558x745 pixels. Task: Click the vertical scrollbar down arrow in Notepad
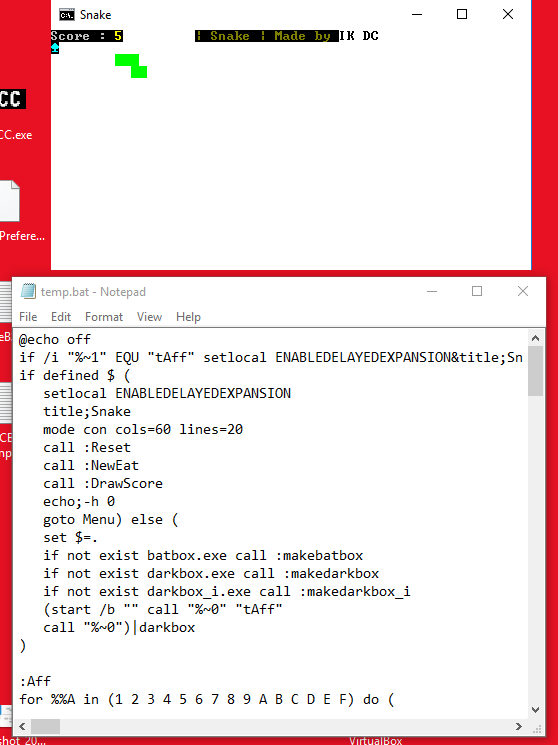pyautogui.click(x=536, y=710)
